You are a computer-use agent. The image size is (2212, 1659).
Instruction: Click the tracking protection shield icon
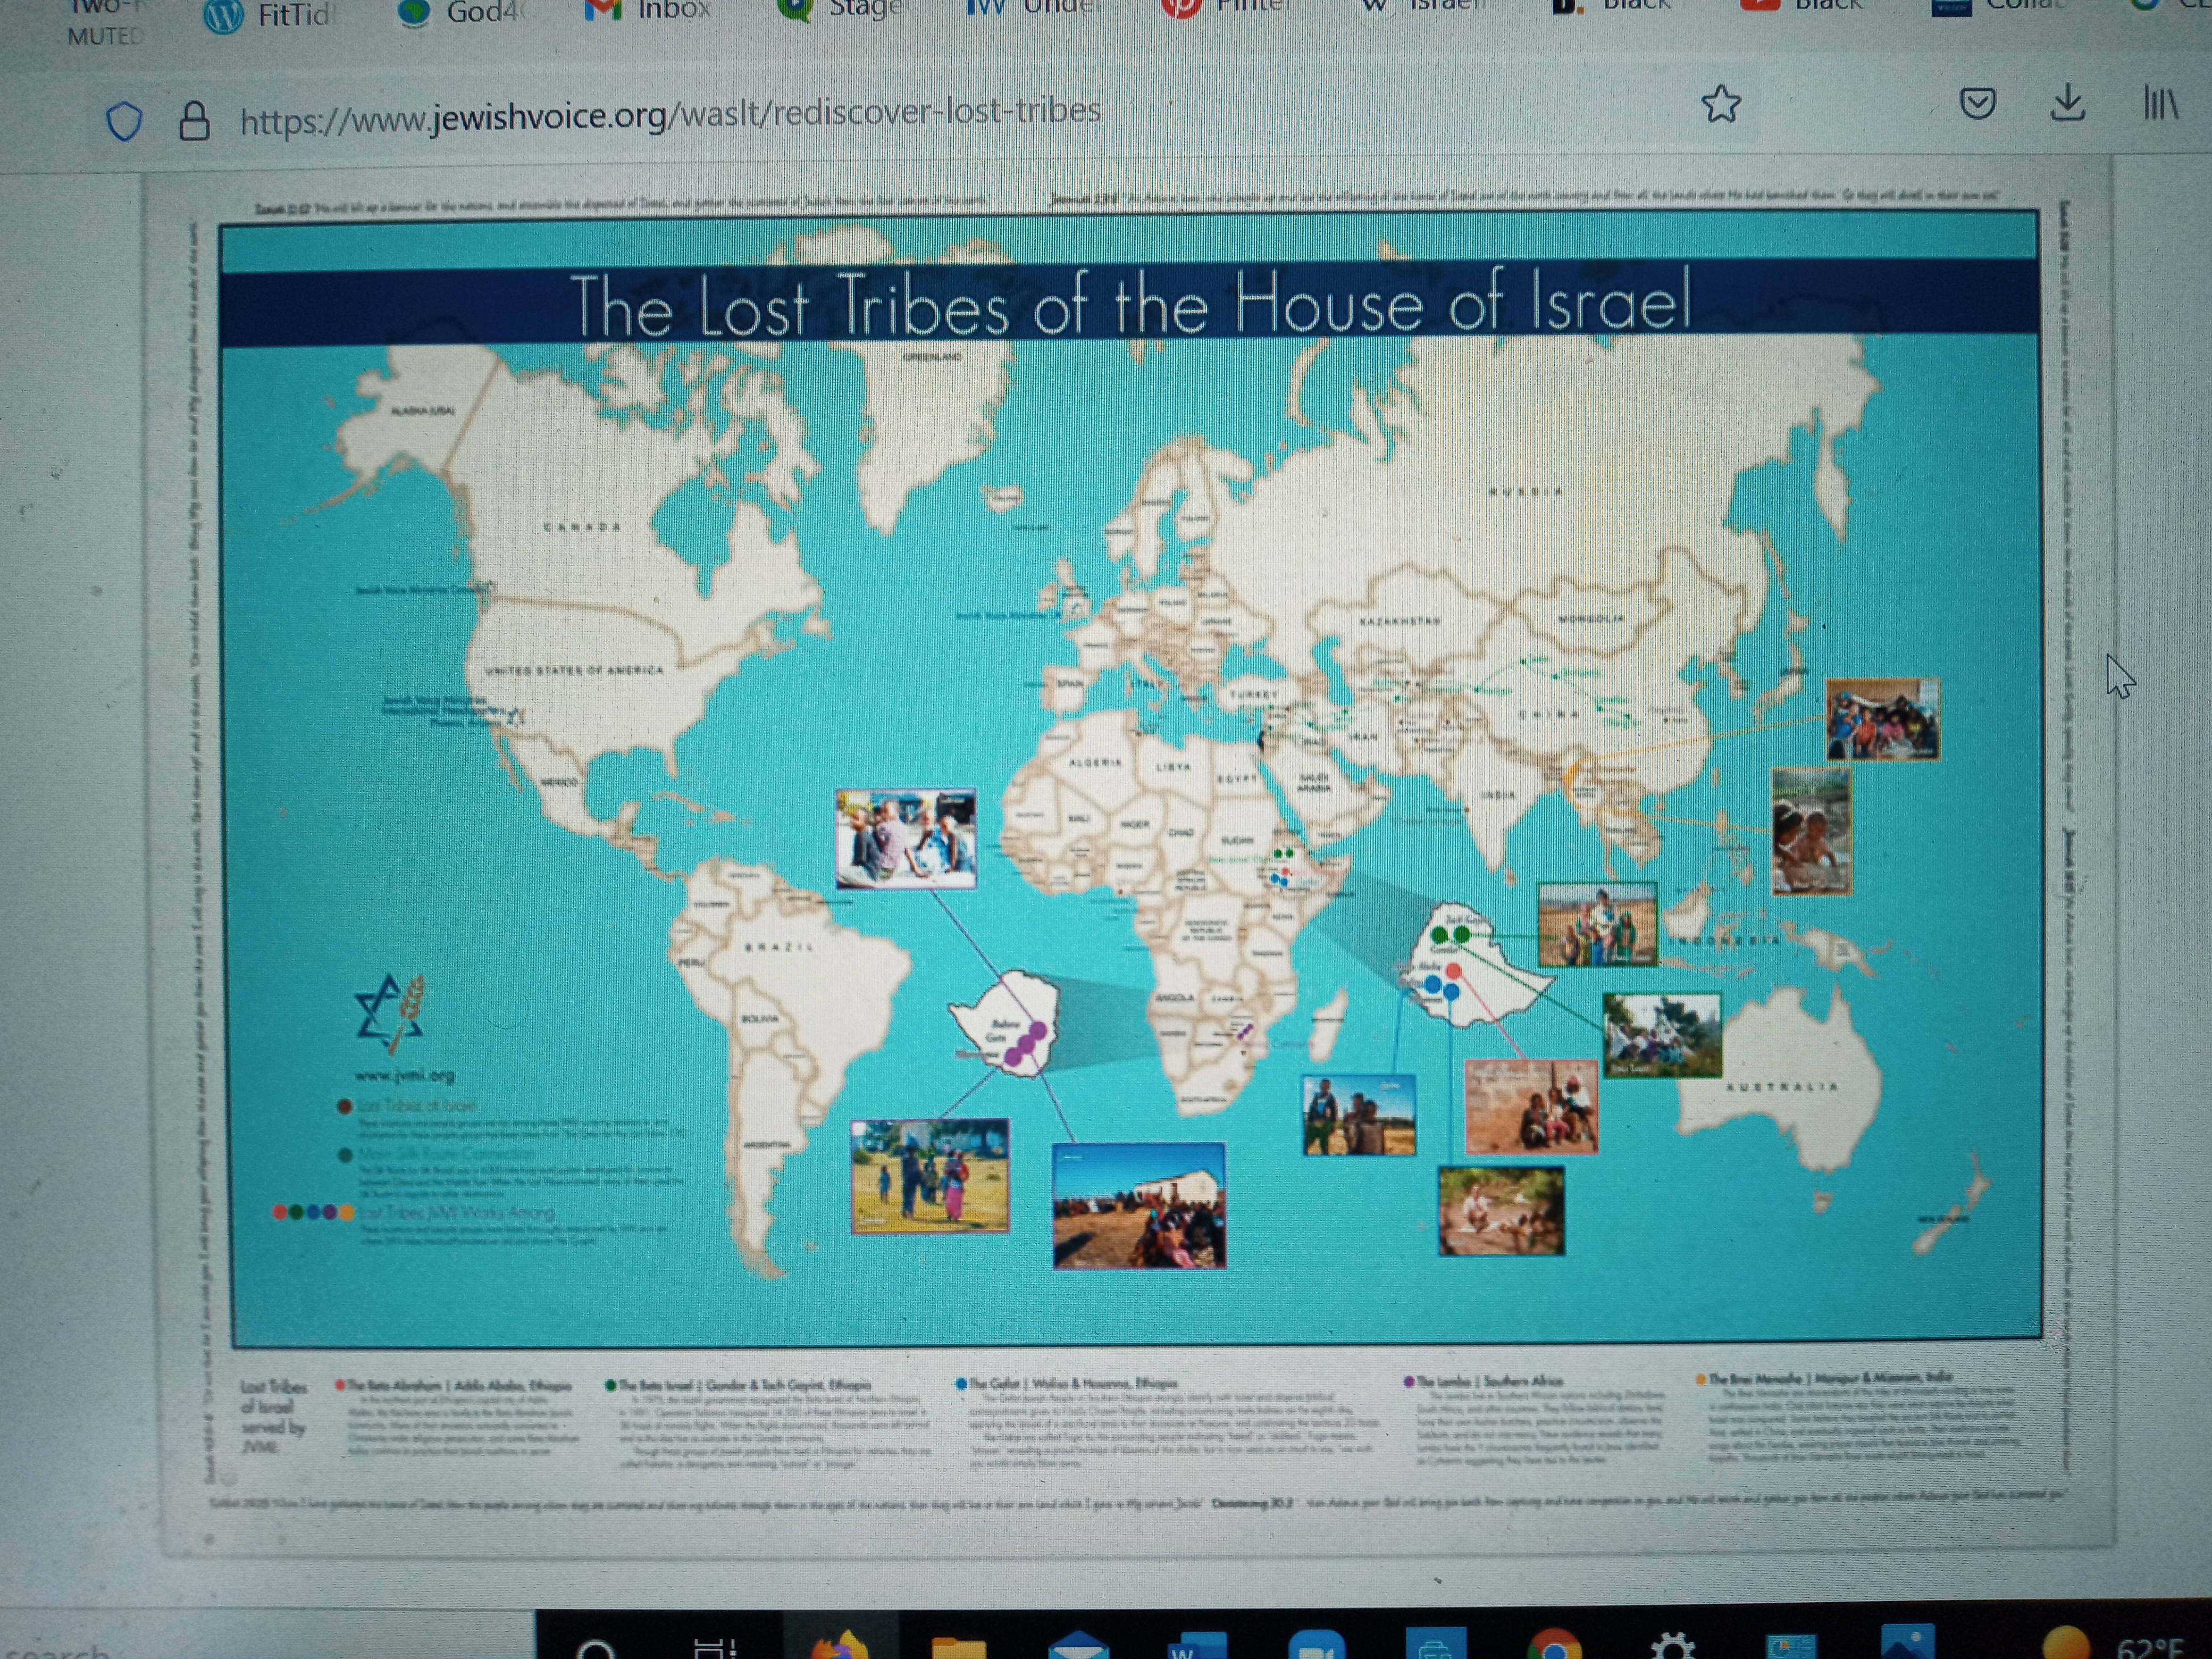coord(124,122)
